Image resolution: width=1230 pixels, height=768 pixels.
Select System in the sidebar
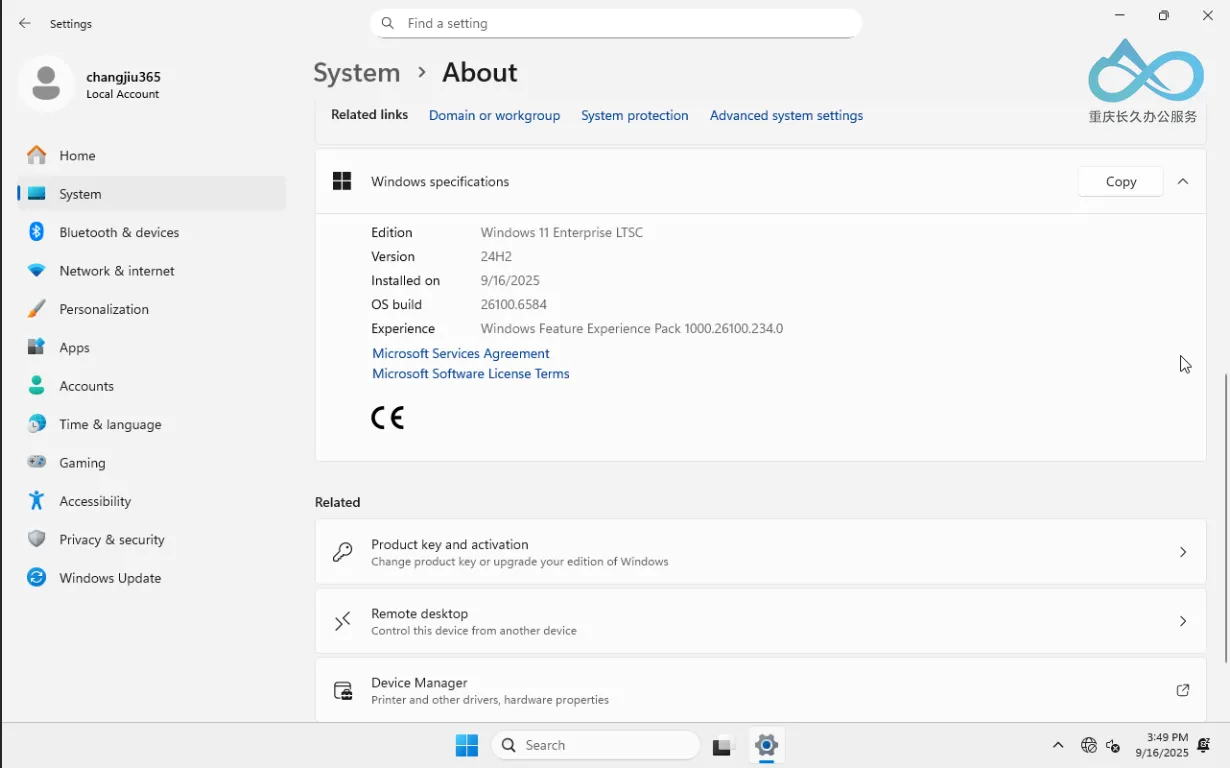click(152, 194)
